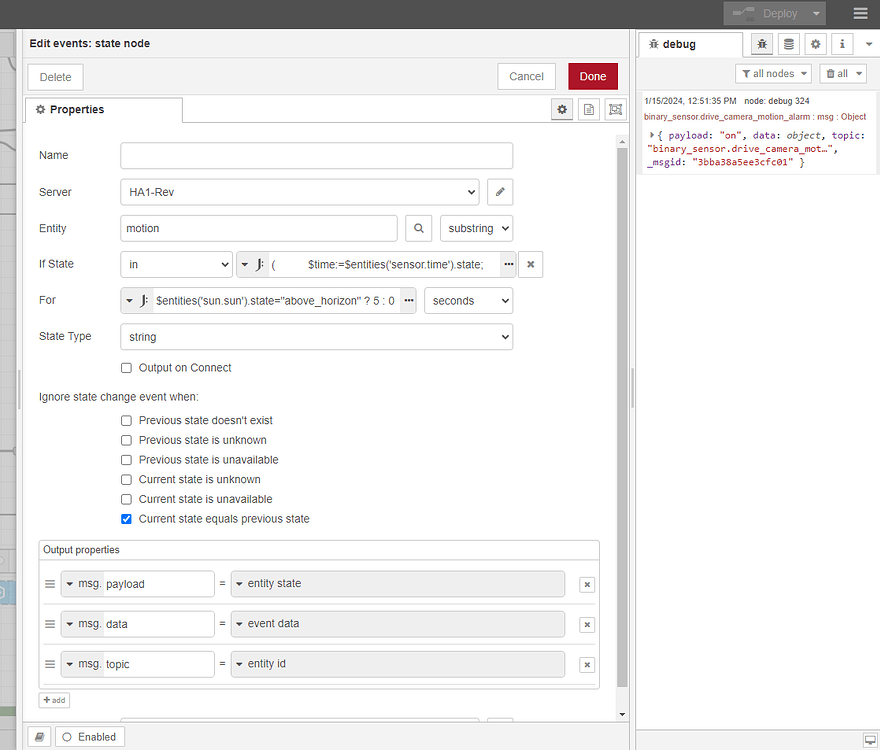The width and height of the screenshot is (880, 750).
Task: Expand the For expression editor ellipsis
Action: click(409, 301)
